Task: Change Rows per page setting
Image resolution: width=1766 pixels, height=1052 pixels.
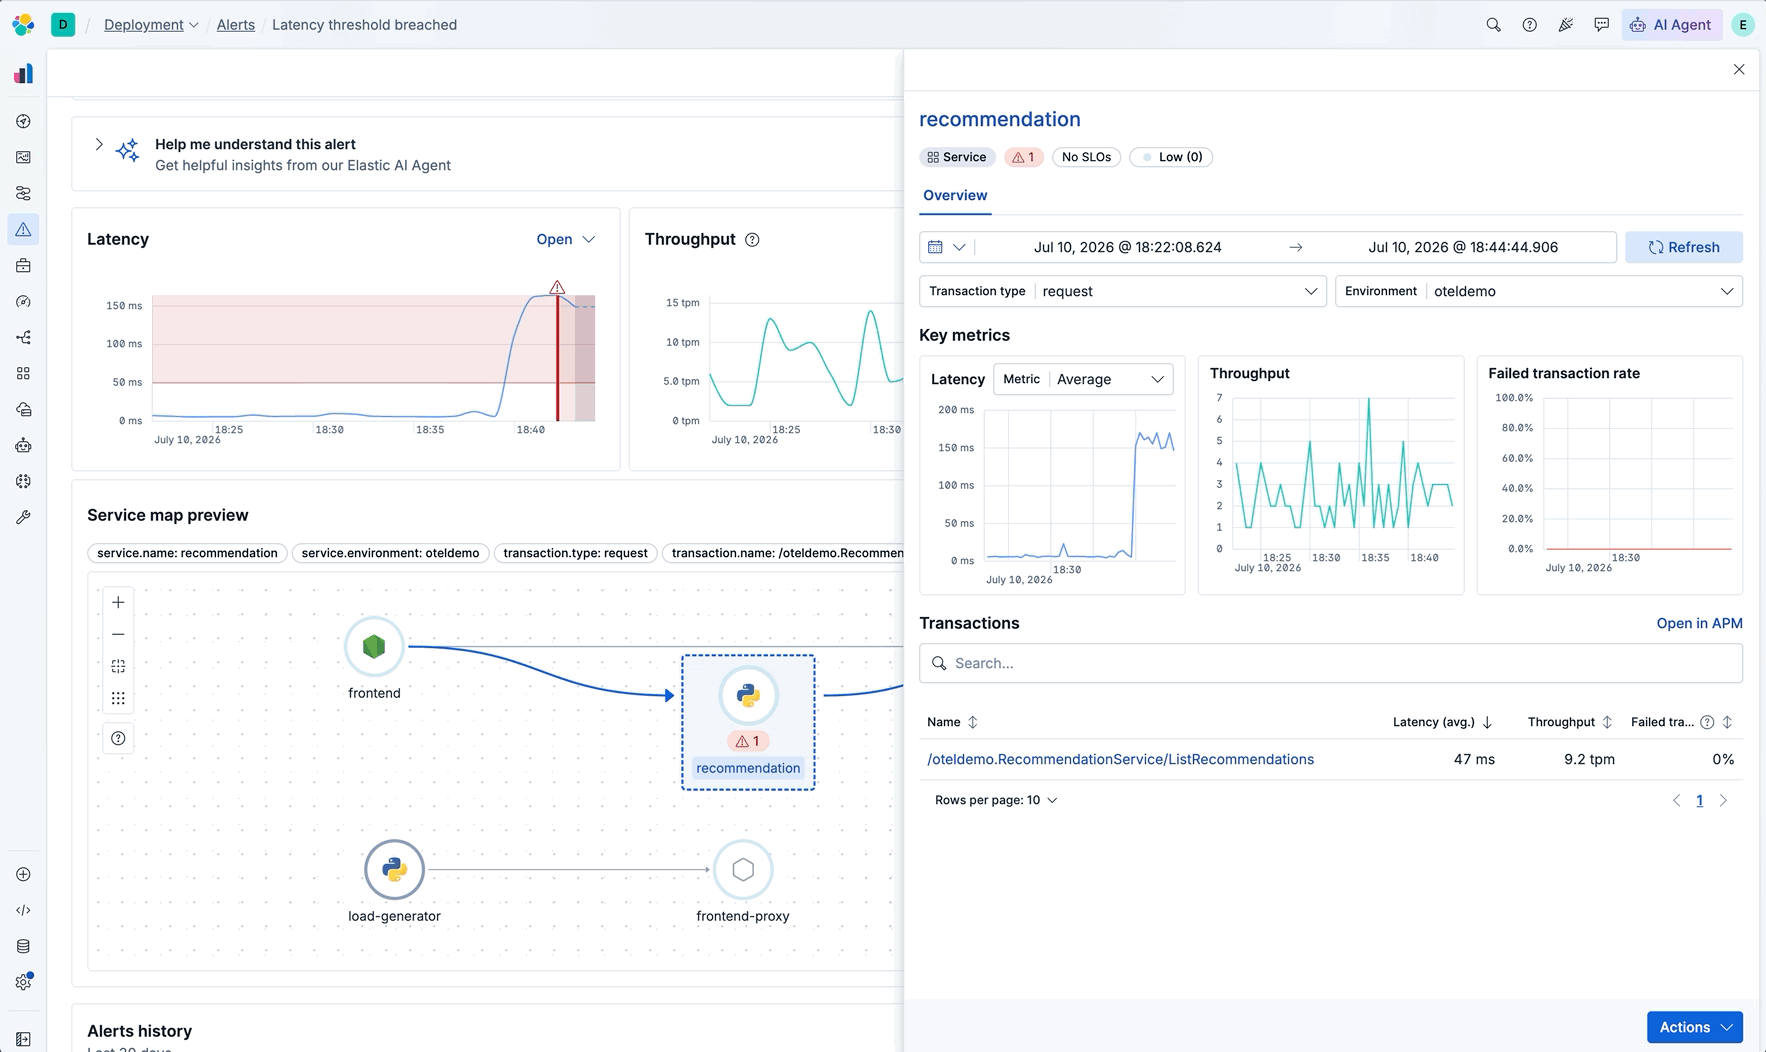Action: (996, 800)
